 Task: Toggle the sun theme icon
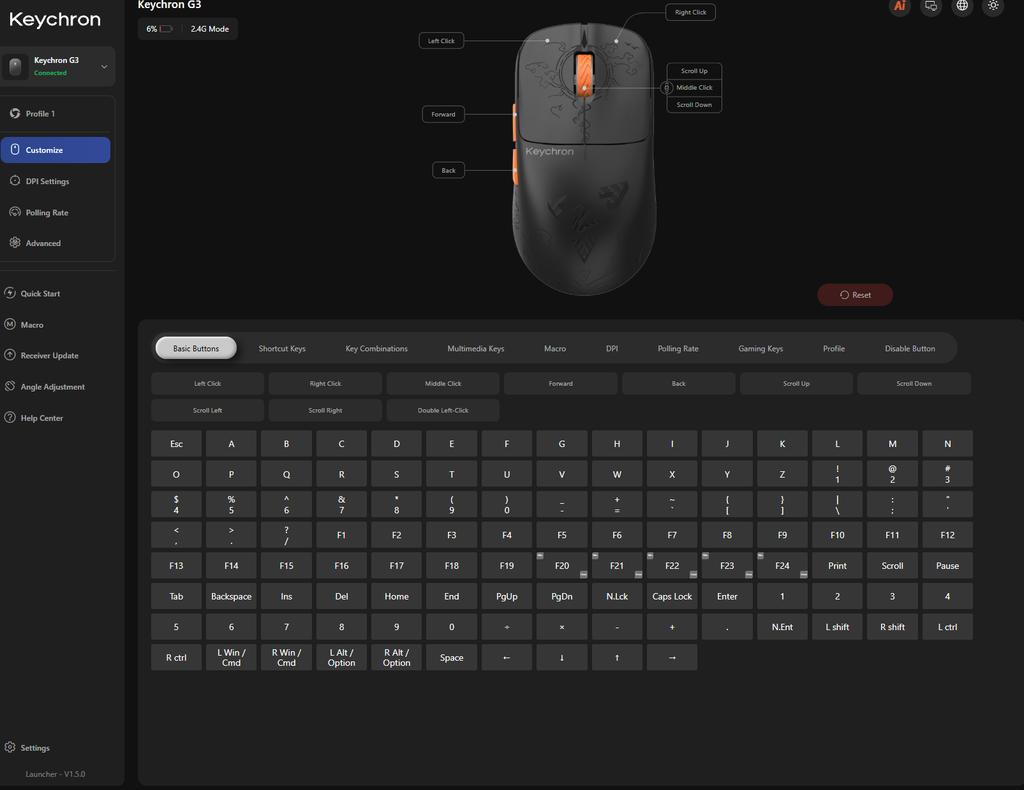(993, 6)
